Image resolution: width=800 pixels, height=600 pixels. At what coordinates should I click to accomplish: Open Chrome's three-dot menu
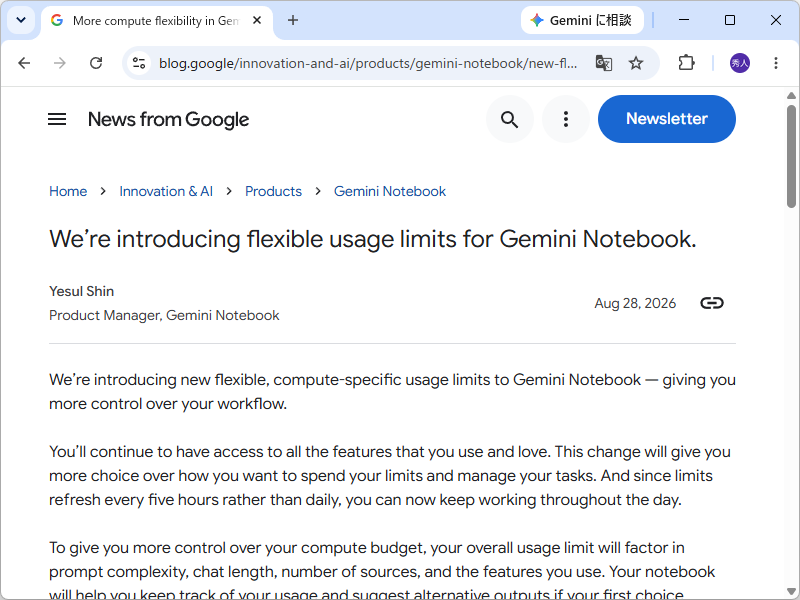coord(776,63)
